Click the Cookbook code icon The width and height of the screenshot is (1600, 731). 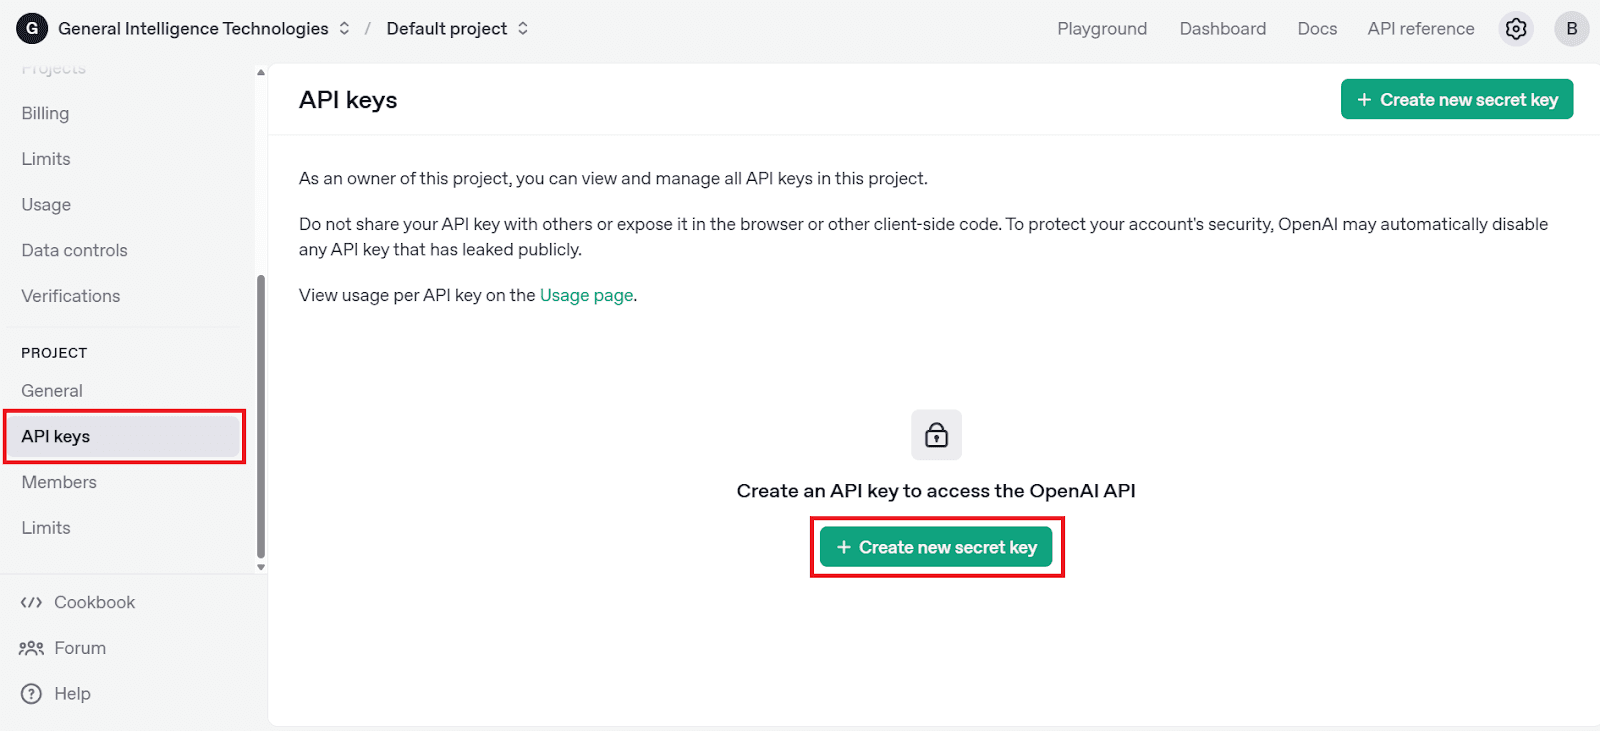32,602
